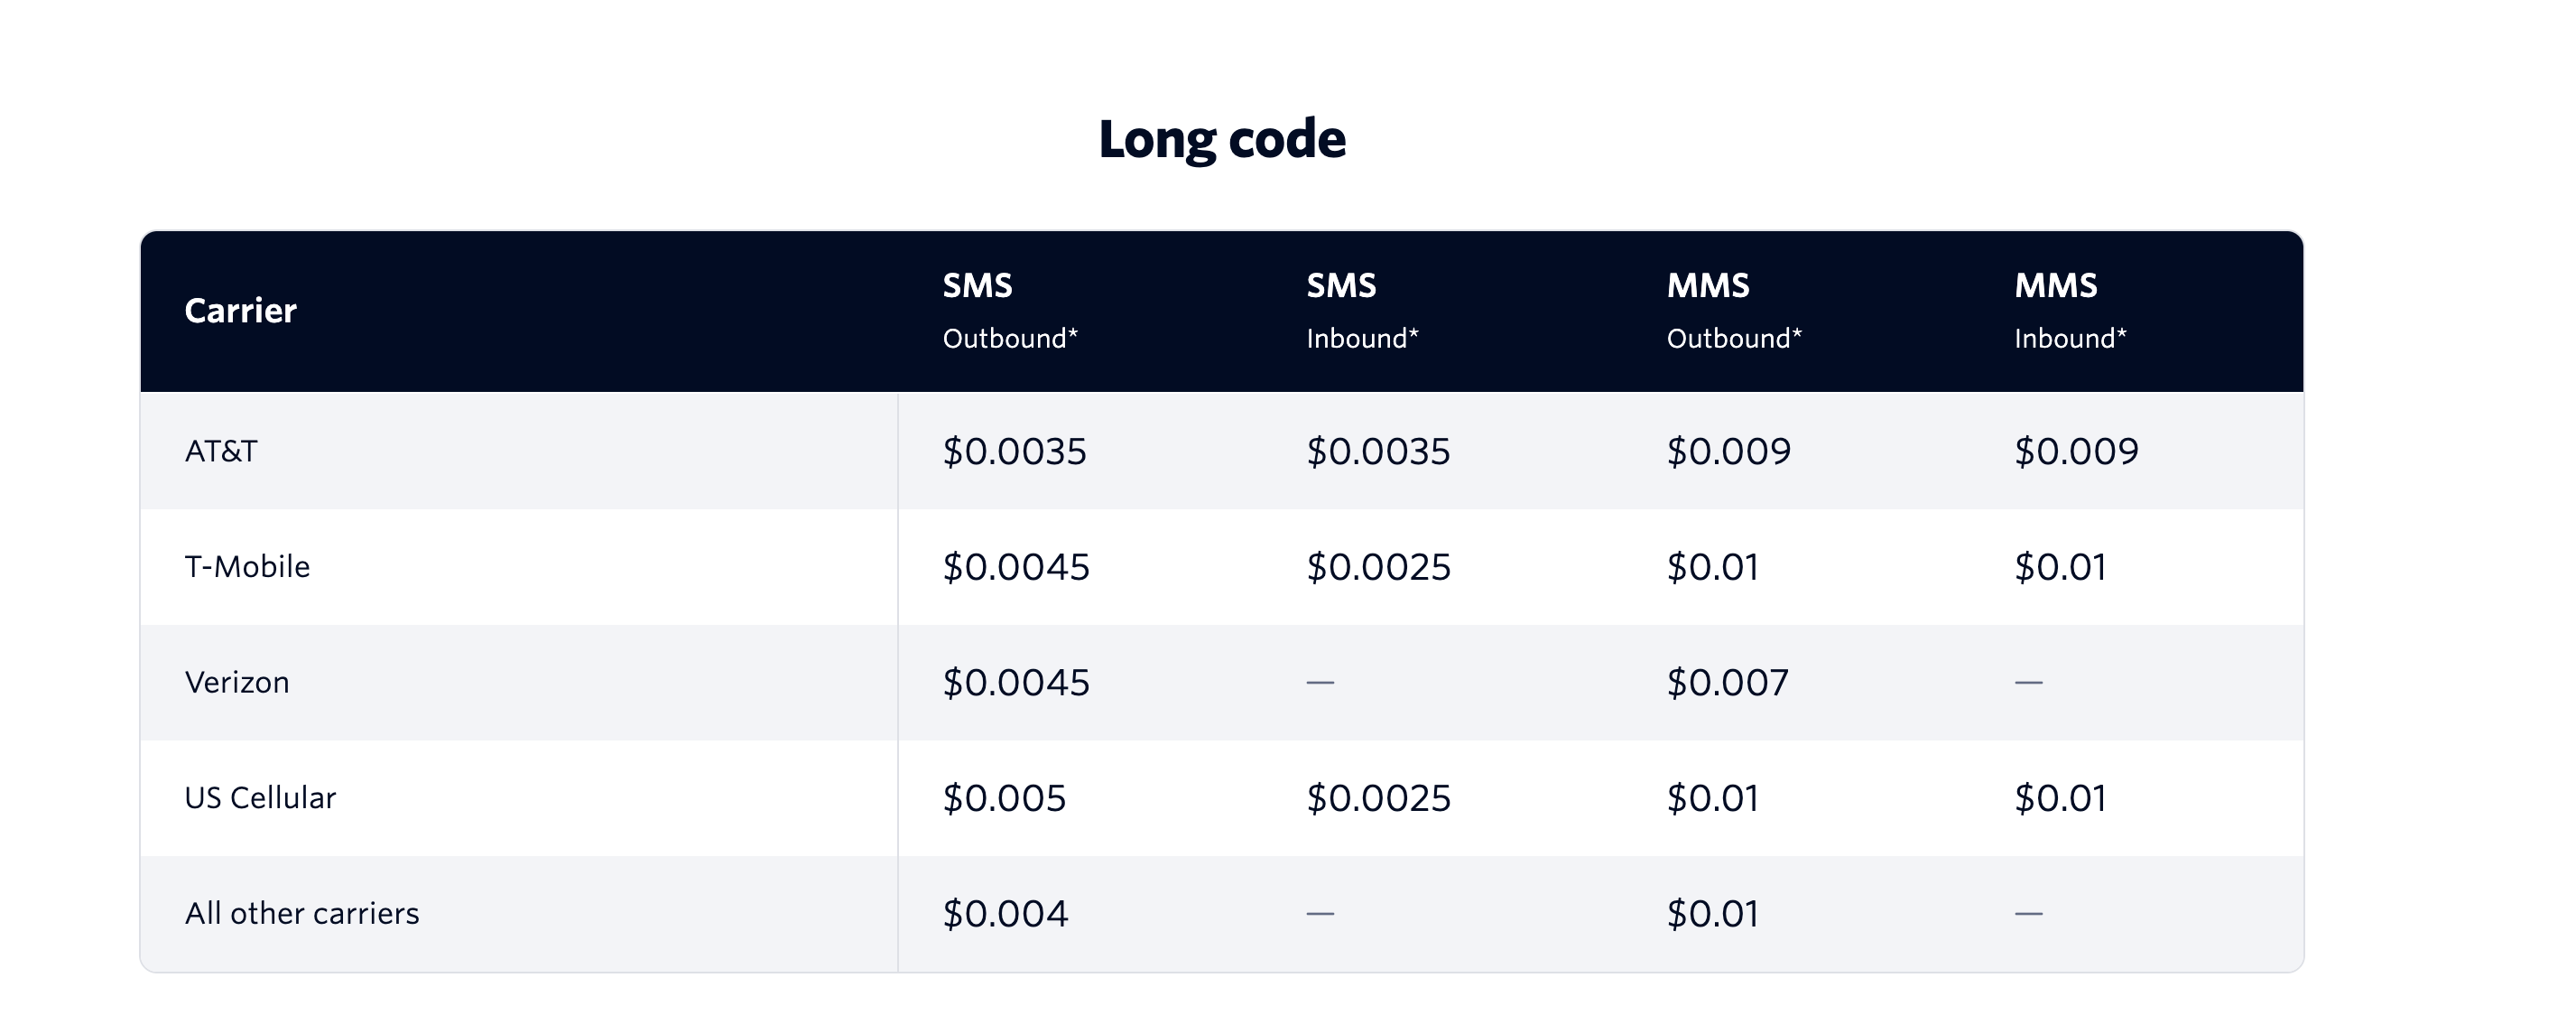Click AT&T SMS Outbound price $0.0035

point(1014,451)
